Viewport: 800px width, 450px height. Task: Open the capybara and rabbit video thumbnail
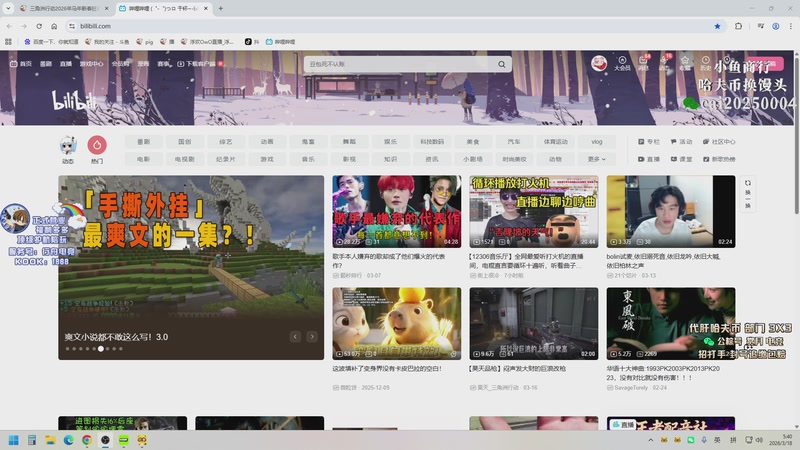396,323
